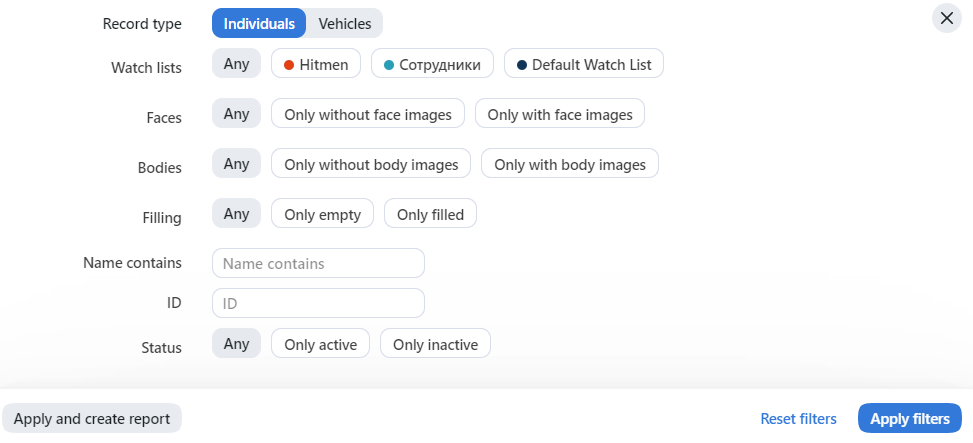The height and width of the screenshot is (443, 973).
Task: Filter only without face images
Action: pyautogui.click(x=368, y=114)
